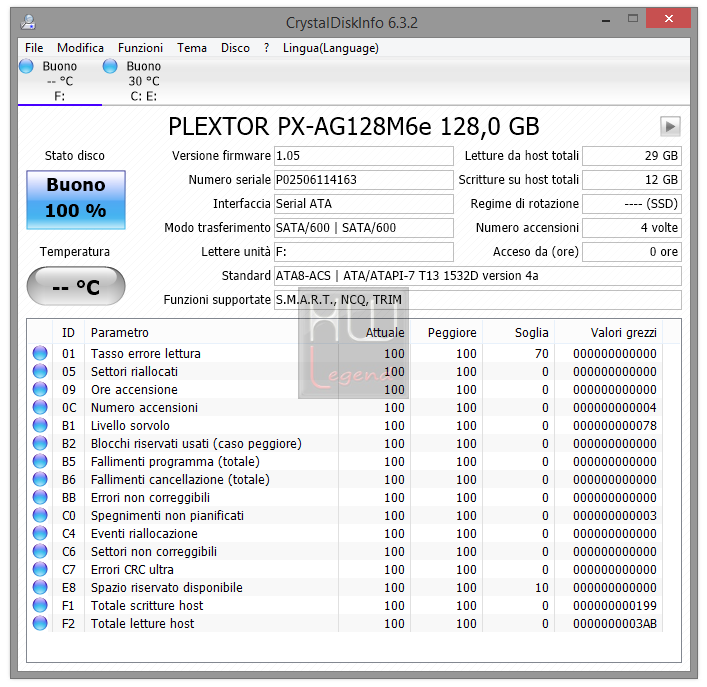
Task: Click status orb of Numero accensioni row 0C
Action: [x=40, y=407]
